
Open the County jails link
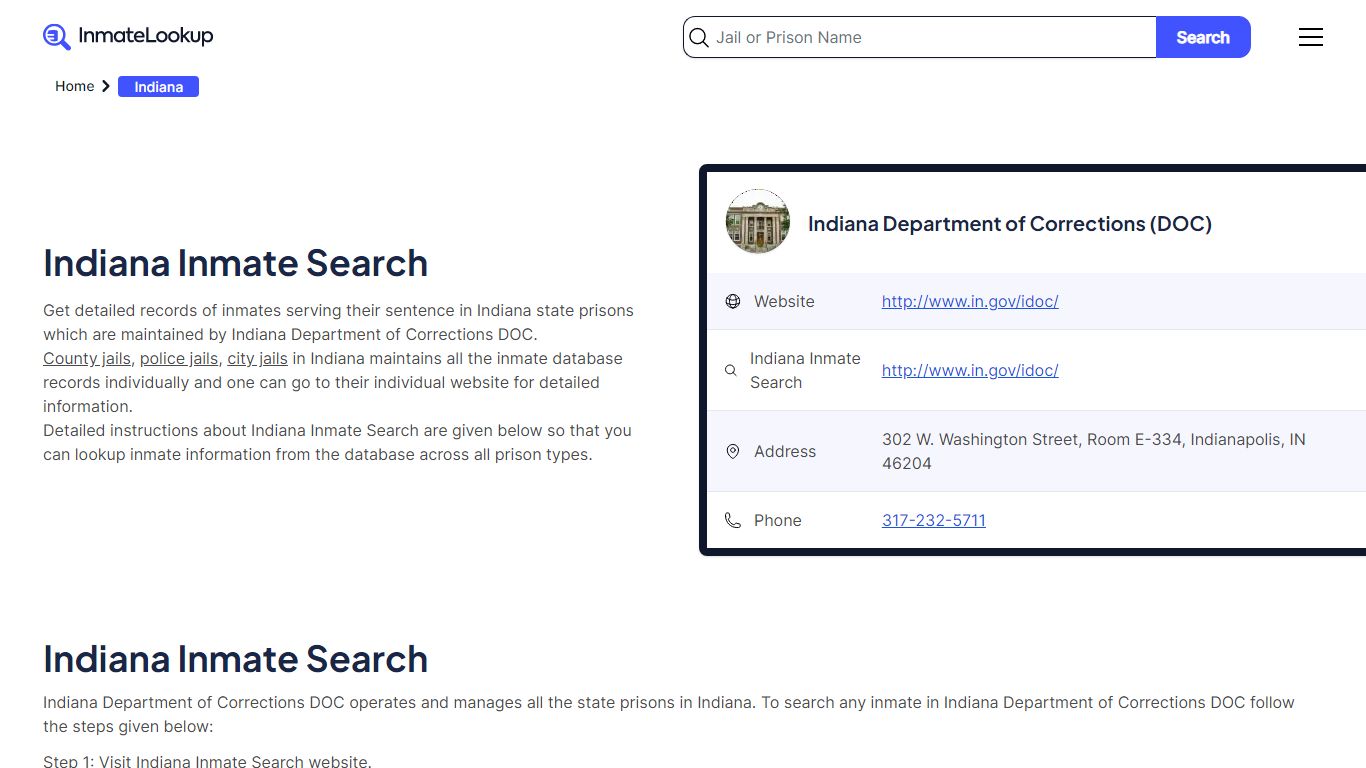[x=87, y=358]
